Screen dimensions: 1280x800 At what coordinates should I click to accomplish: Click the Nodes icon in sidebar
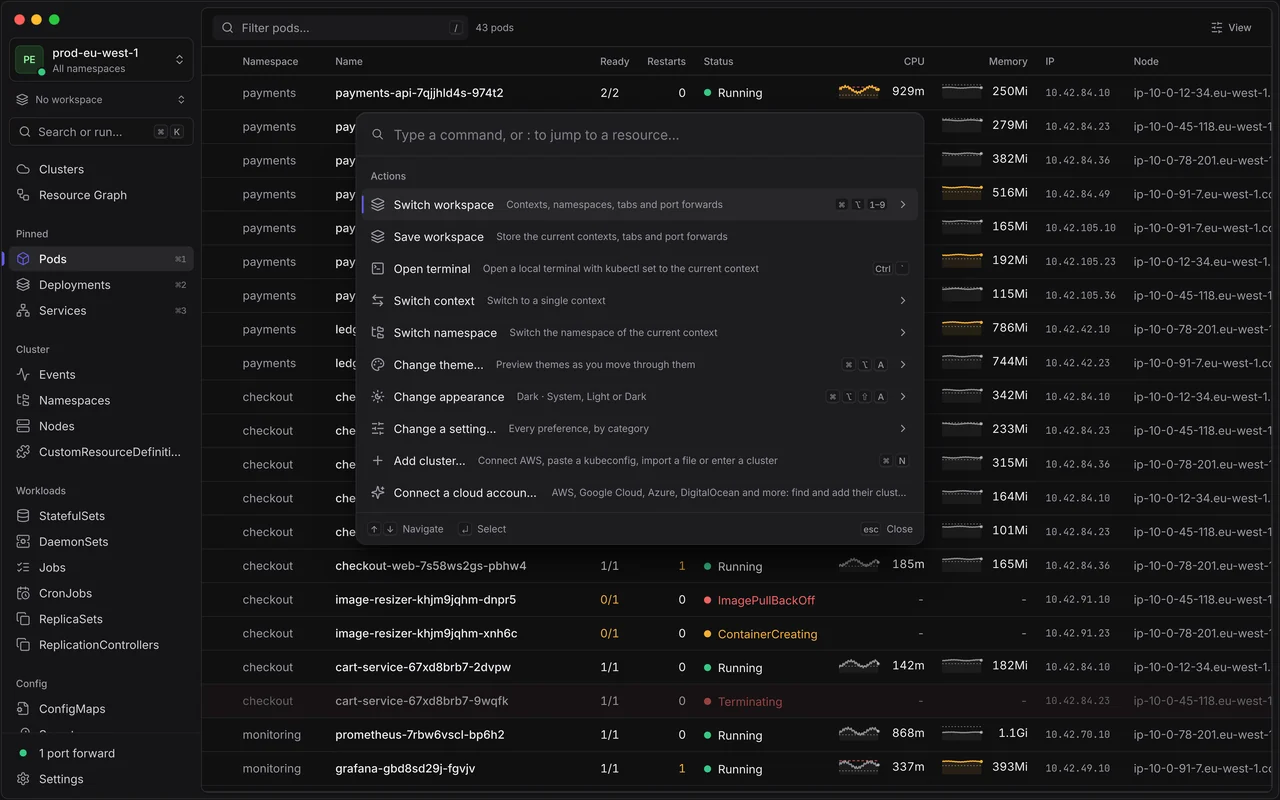point(23,426)
